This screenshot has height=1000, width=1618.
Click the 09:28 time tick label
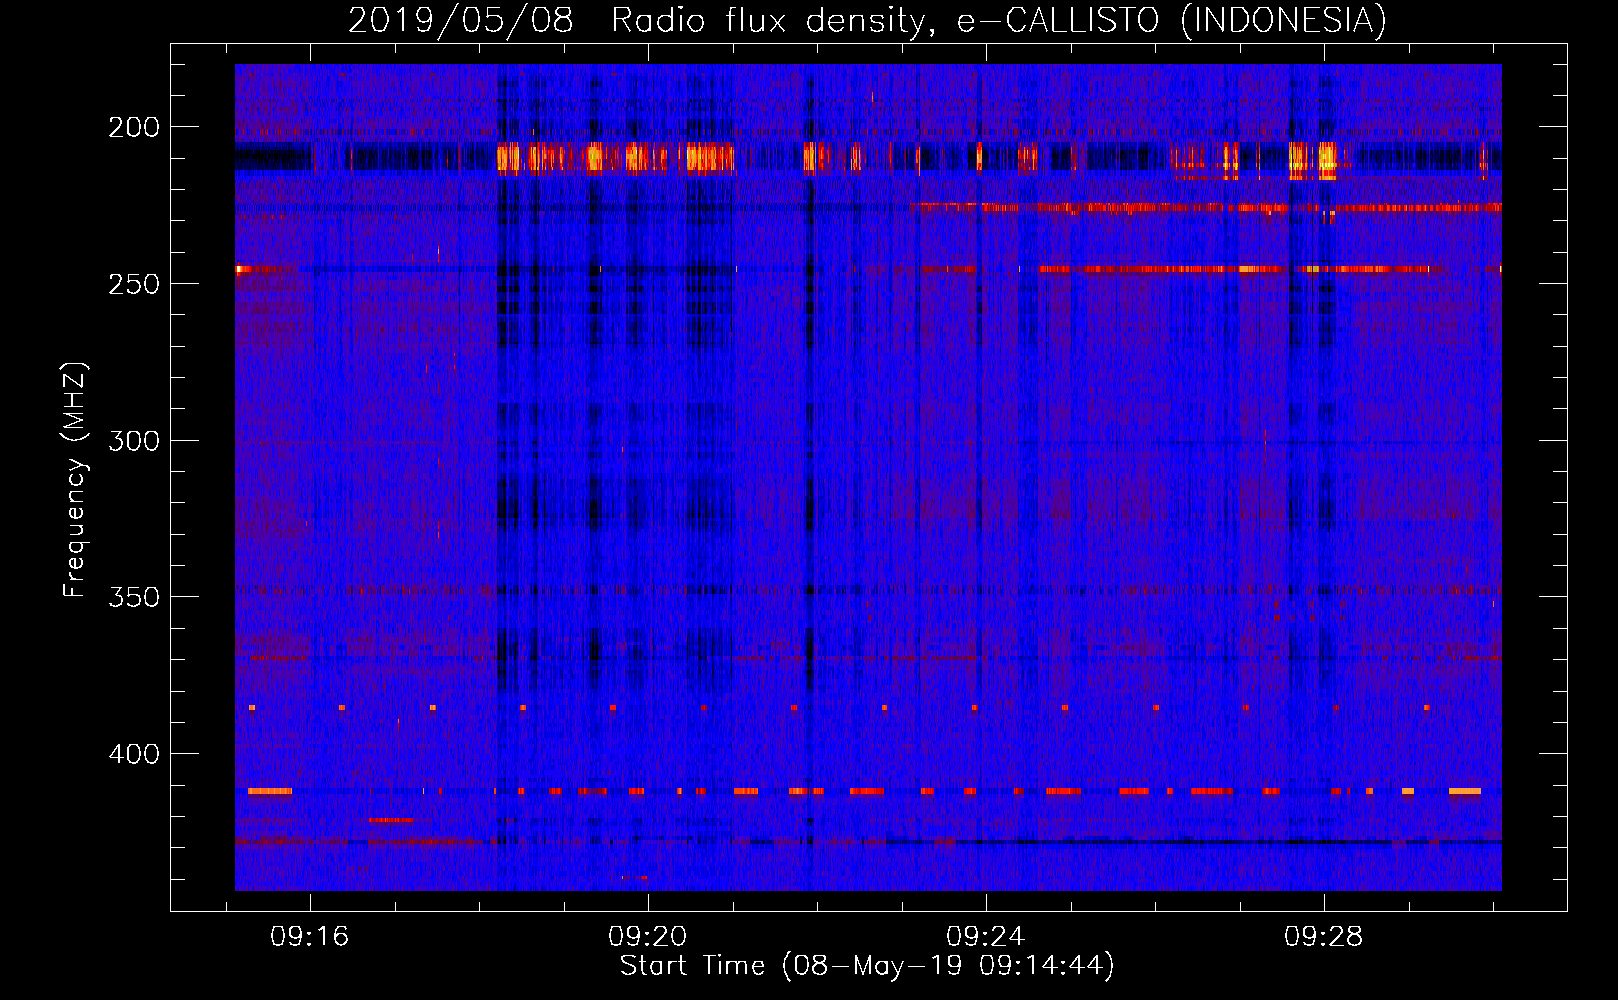pos(1324,936)
